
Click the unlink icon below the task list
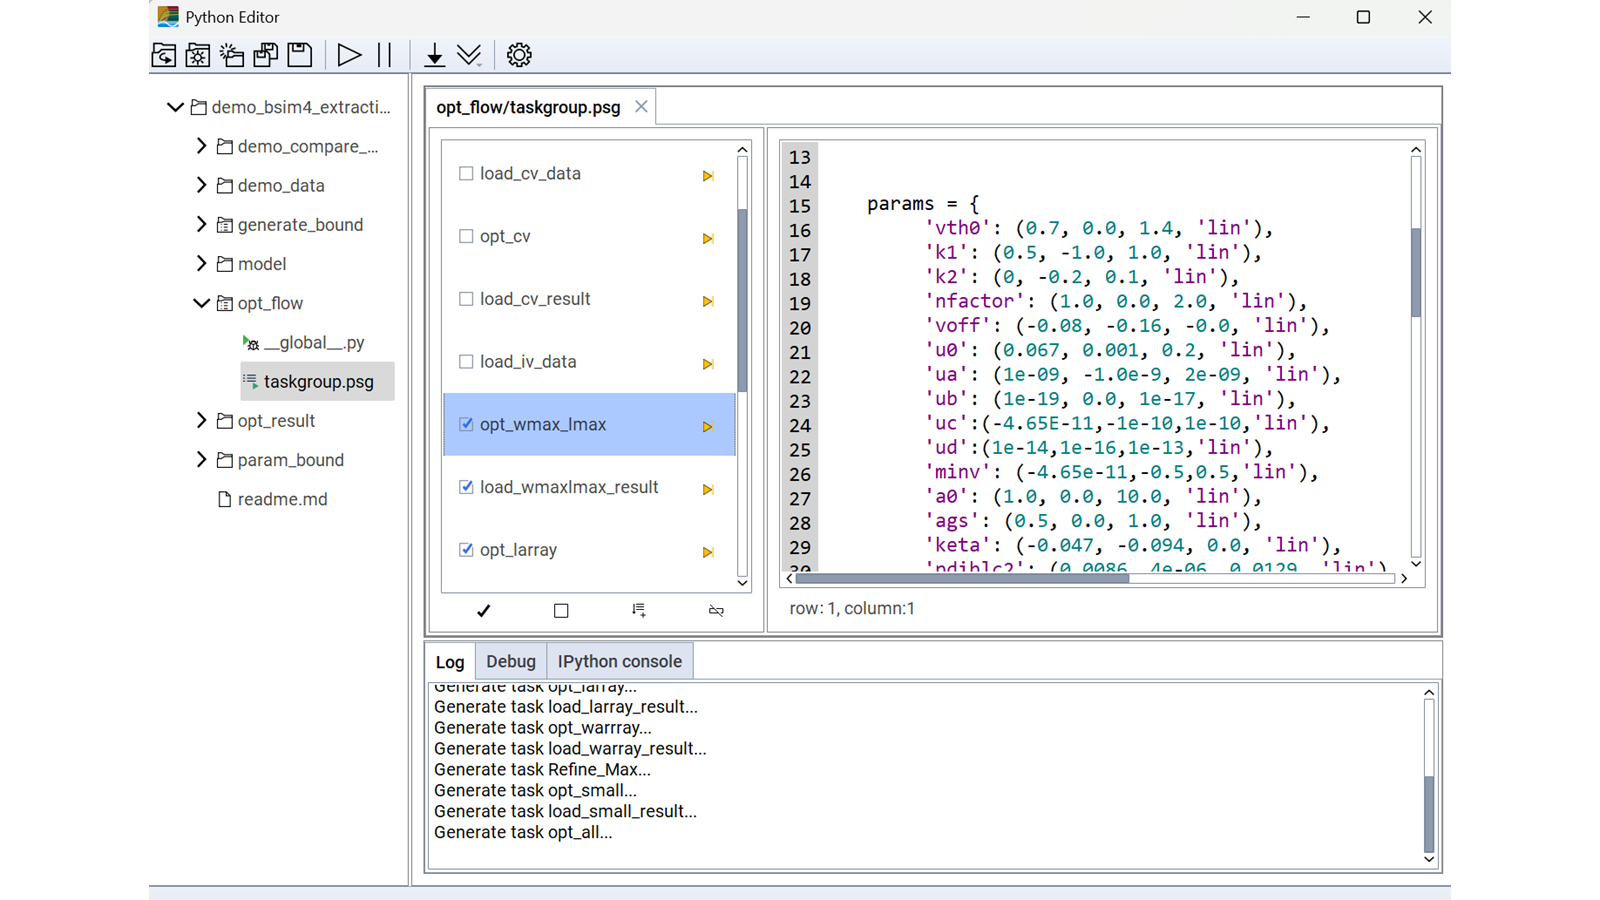click(x=716, y=610)
